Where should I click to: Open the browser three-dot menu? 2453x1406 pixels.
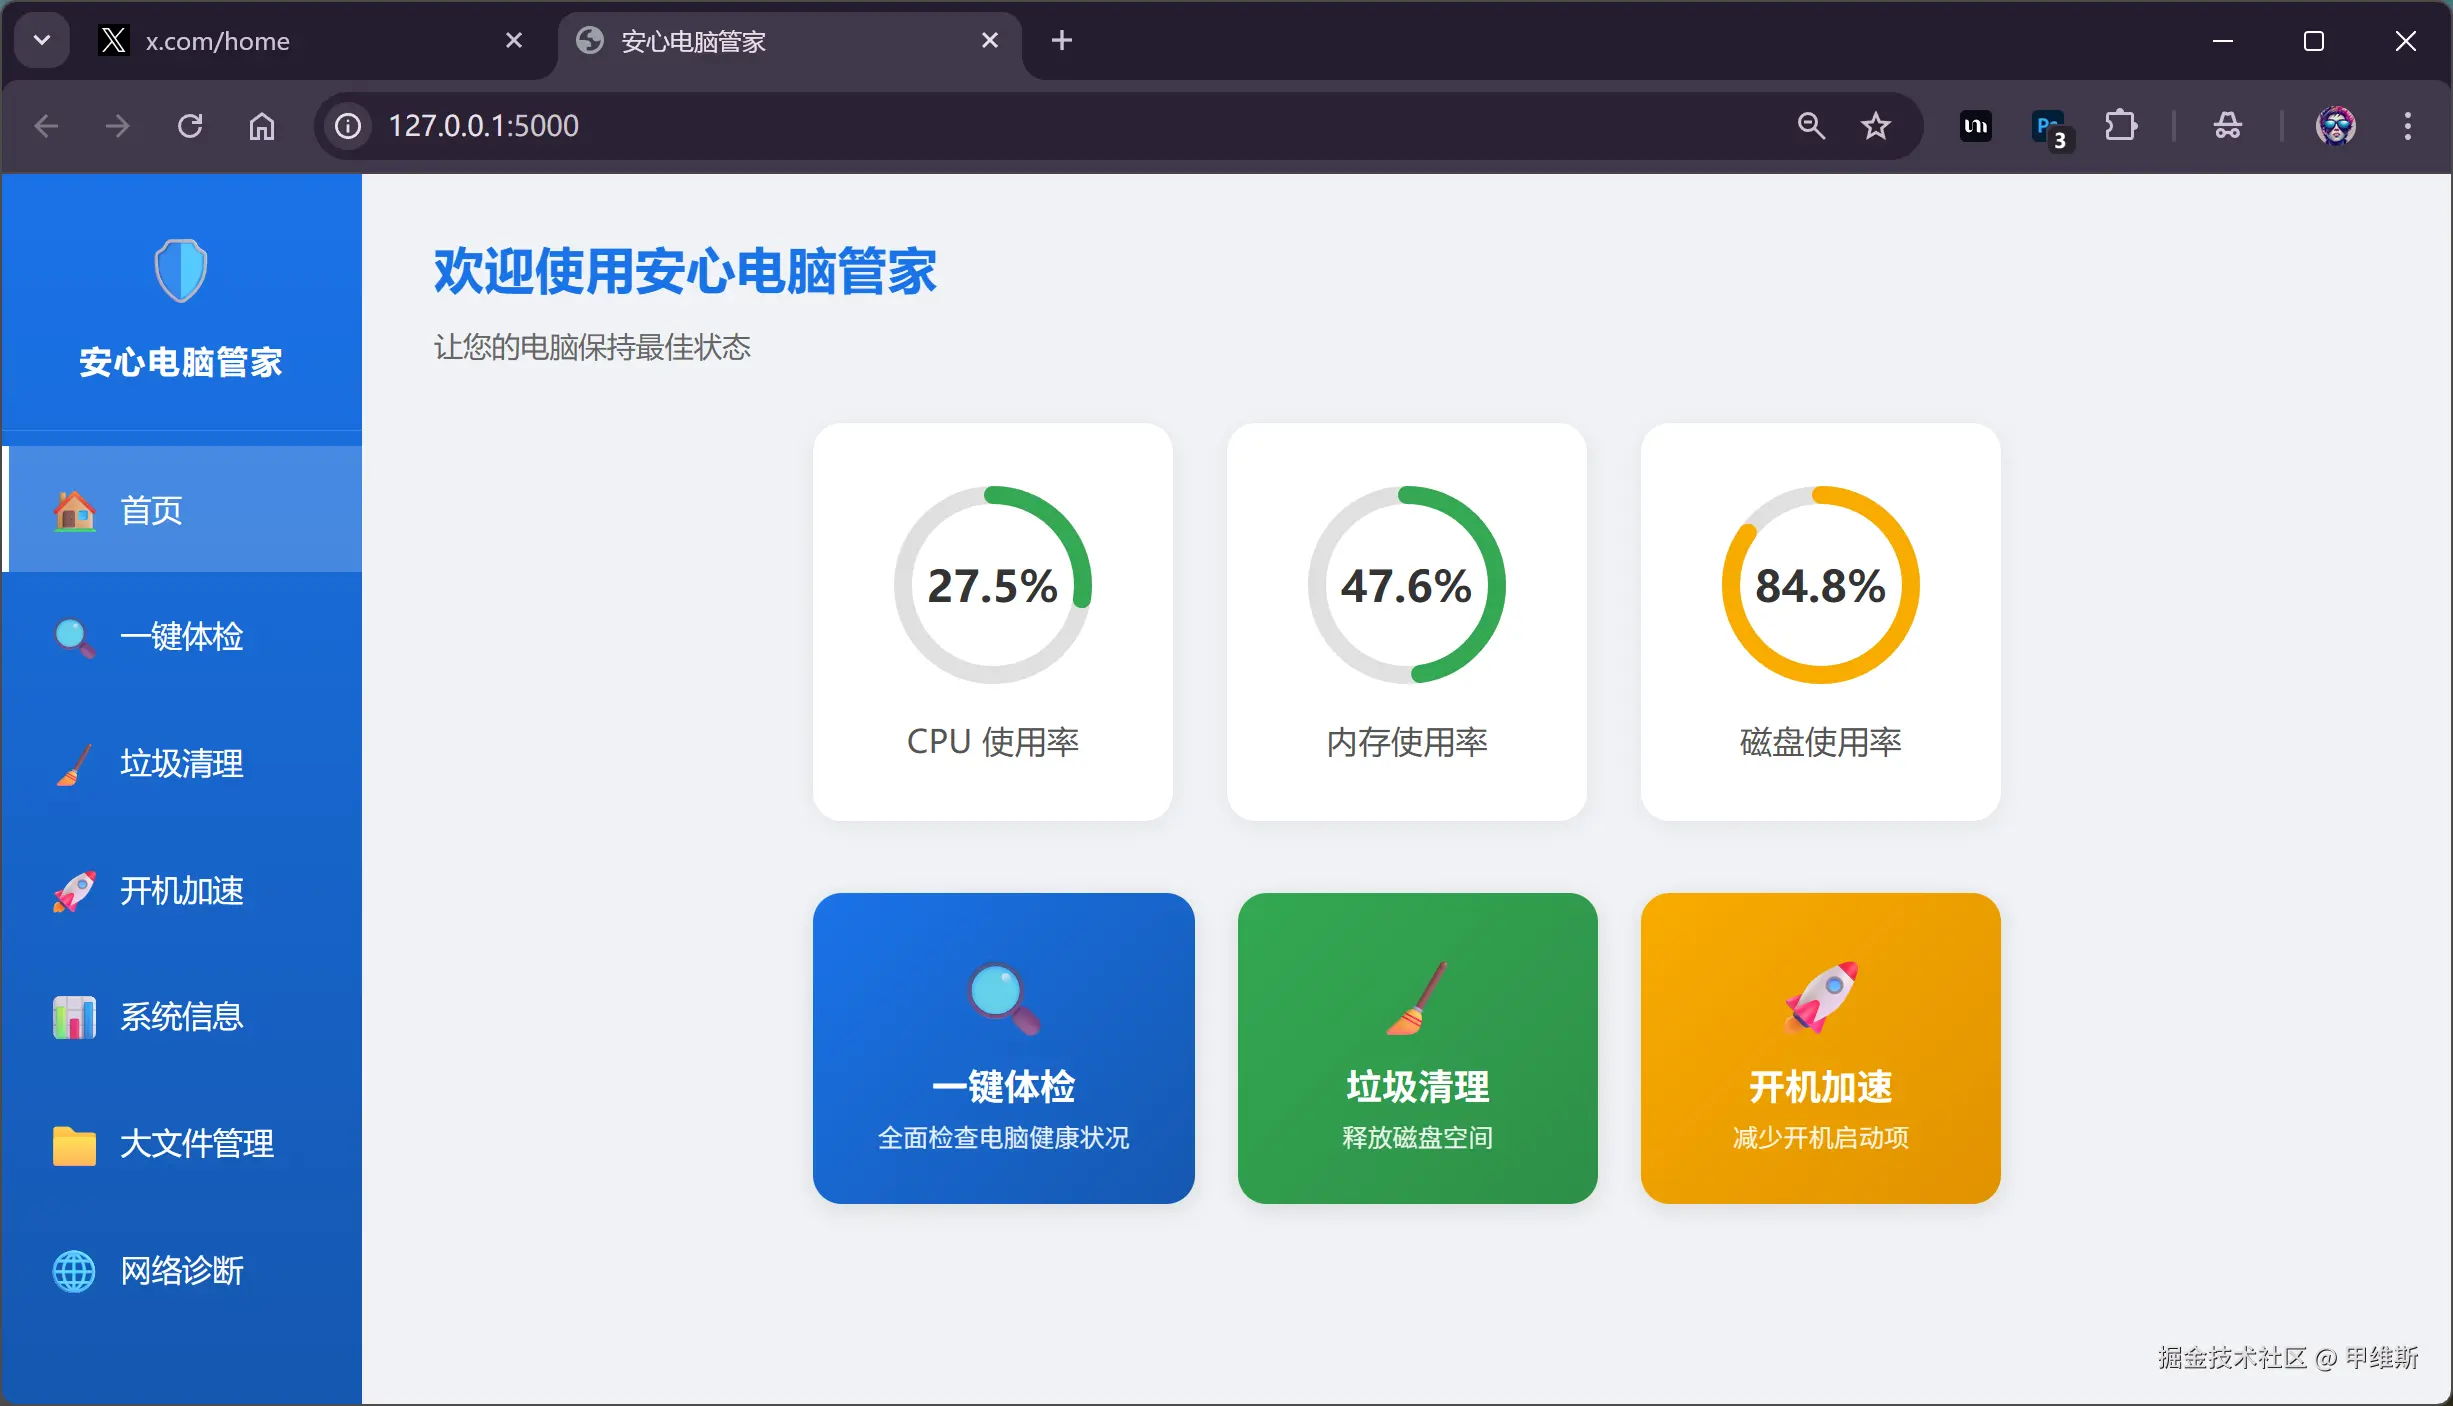(x=2408, y=125)
